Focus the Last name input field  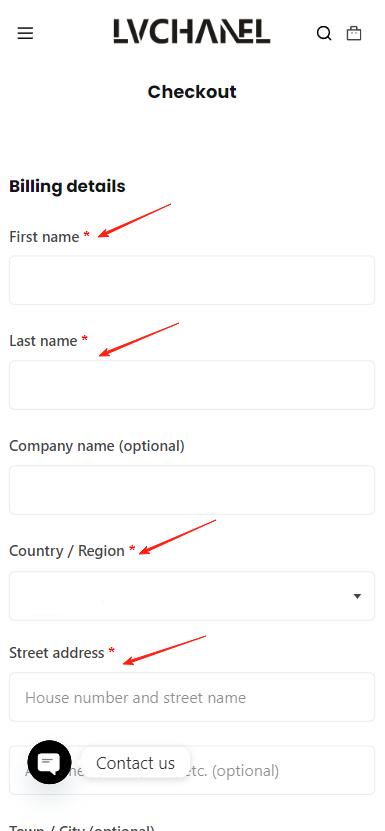[192, 385]
